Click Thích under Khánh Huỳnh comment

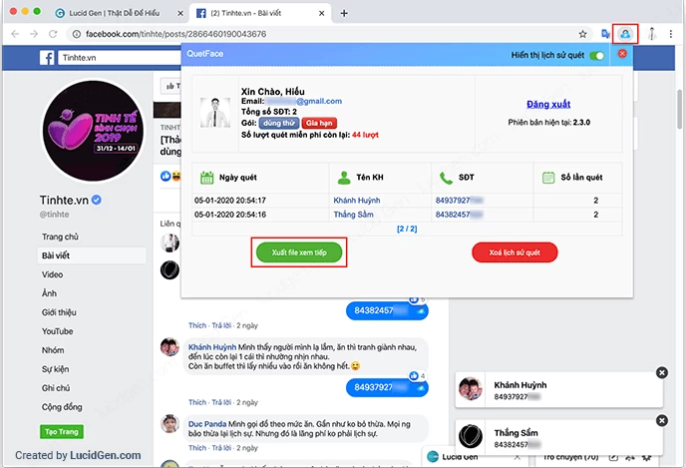coord(197,402)
